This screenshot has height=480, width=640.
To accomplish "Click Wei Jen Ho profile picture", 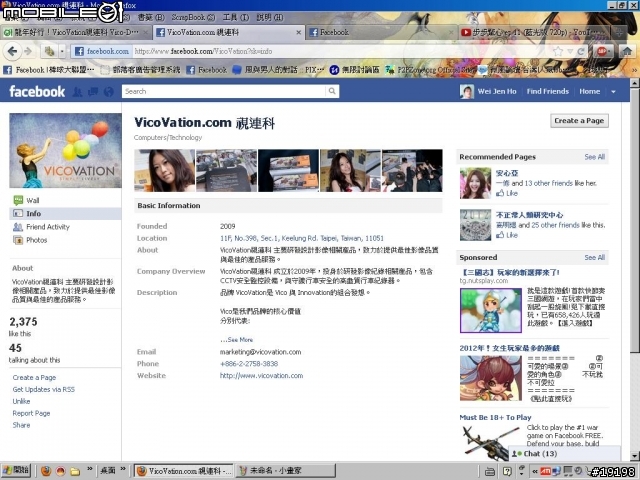I will pyautogui.click(x=467, y=91).
